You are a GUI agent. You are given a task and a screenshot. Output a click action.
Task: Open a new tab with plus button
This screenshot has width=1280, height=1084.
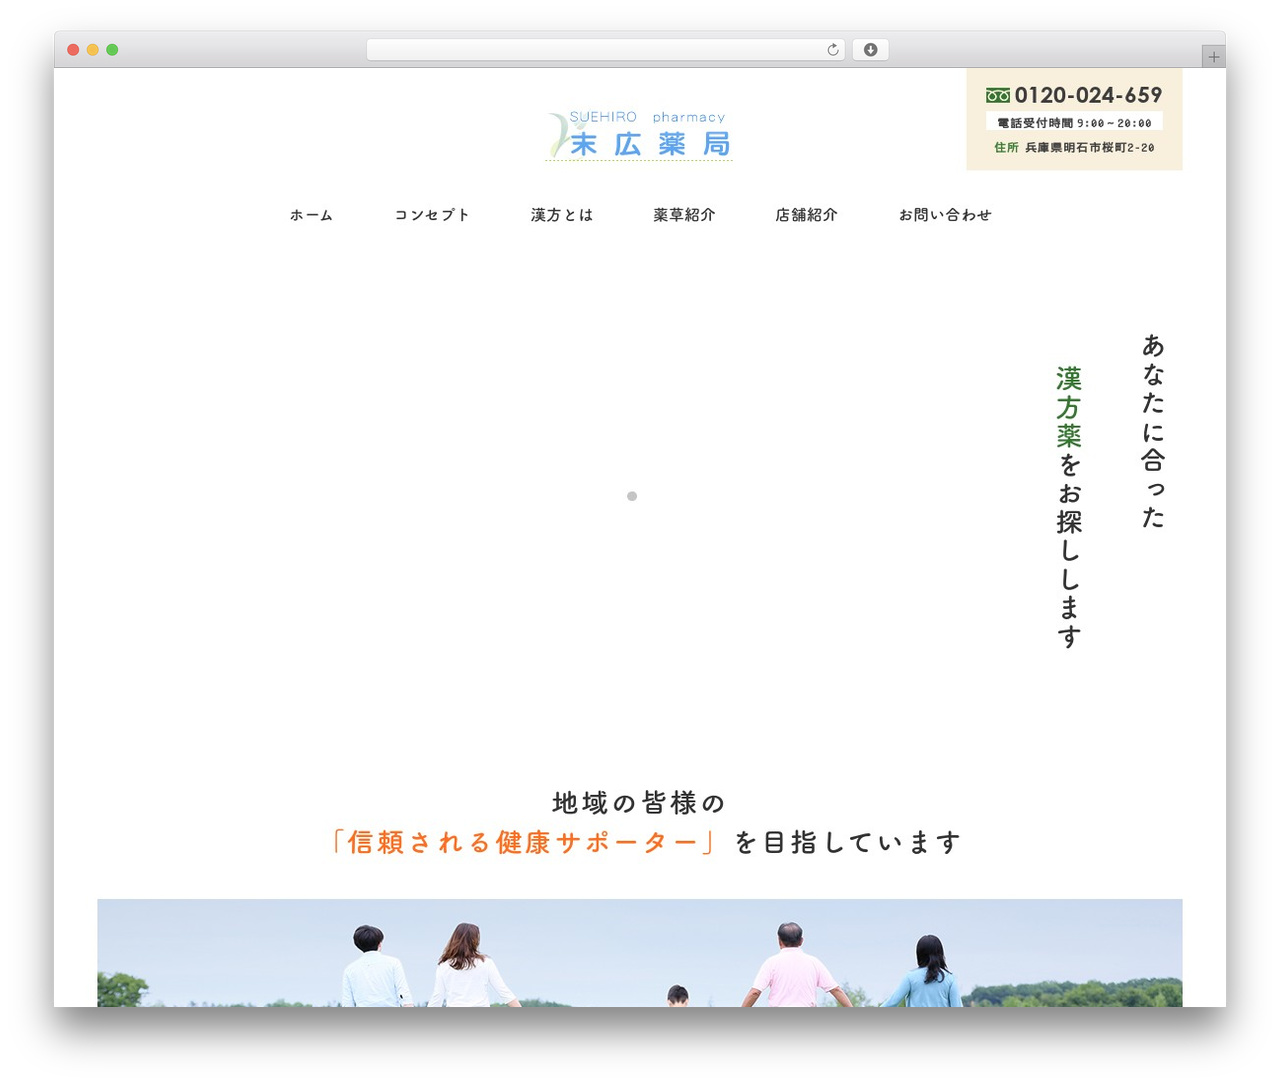coord(1214,57)
